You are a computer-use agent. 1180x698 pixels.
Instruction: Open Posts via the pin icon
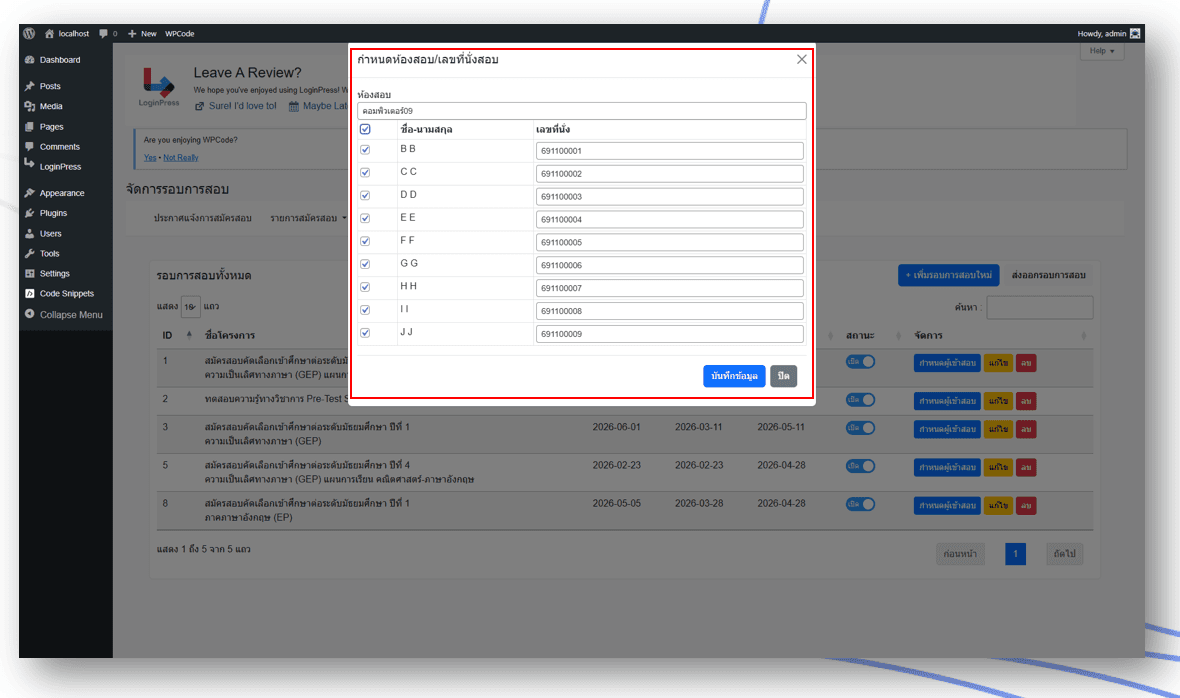click(x=29, y=86)
